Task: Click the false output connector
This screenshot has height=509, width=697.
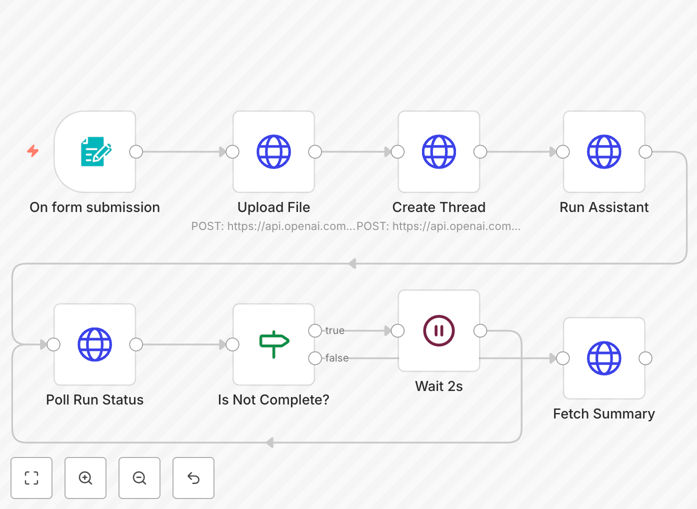Action: point(315,358)
